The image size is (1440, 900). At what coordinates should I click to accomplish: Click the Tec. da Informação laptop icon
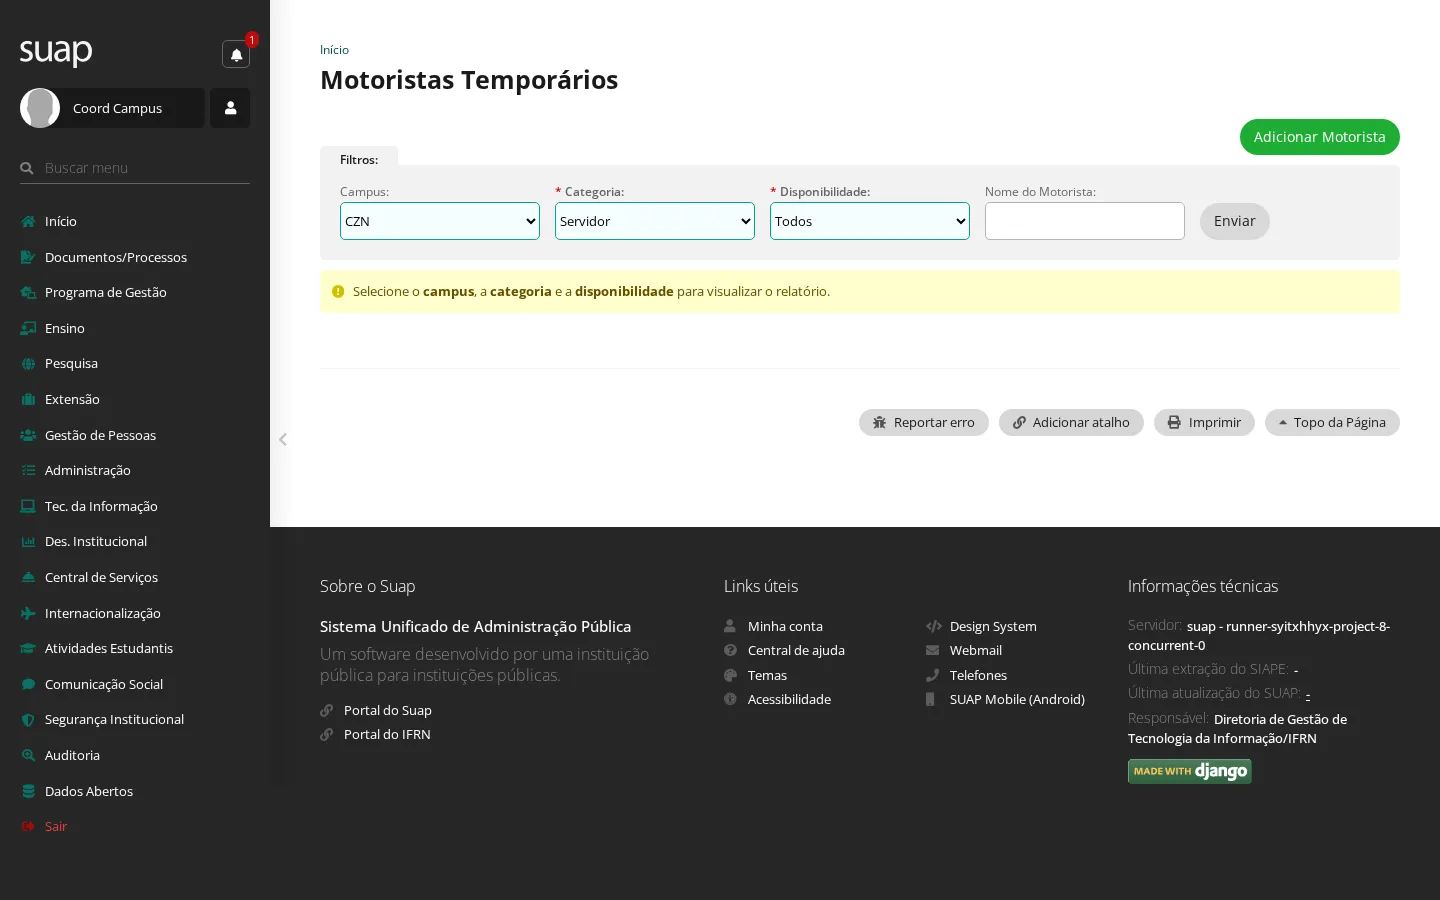(28, 506)
